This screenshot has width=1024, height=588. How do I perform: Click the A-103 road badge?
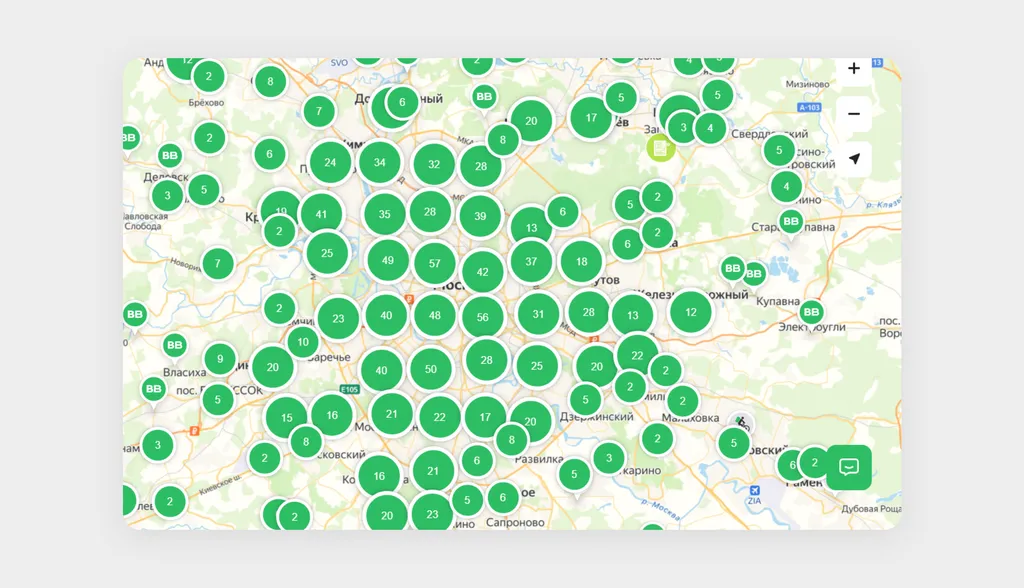tap(809, 108)
